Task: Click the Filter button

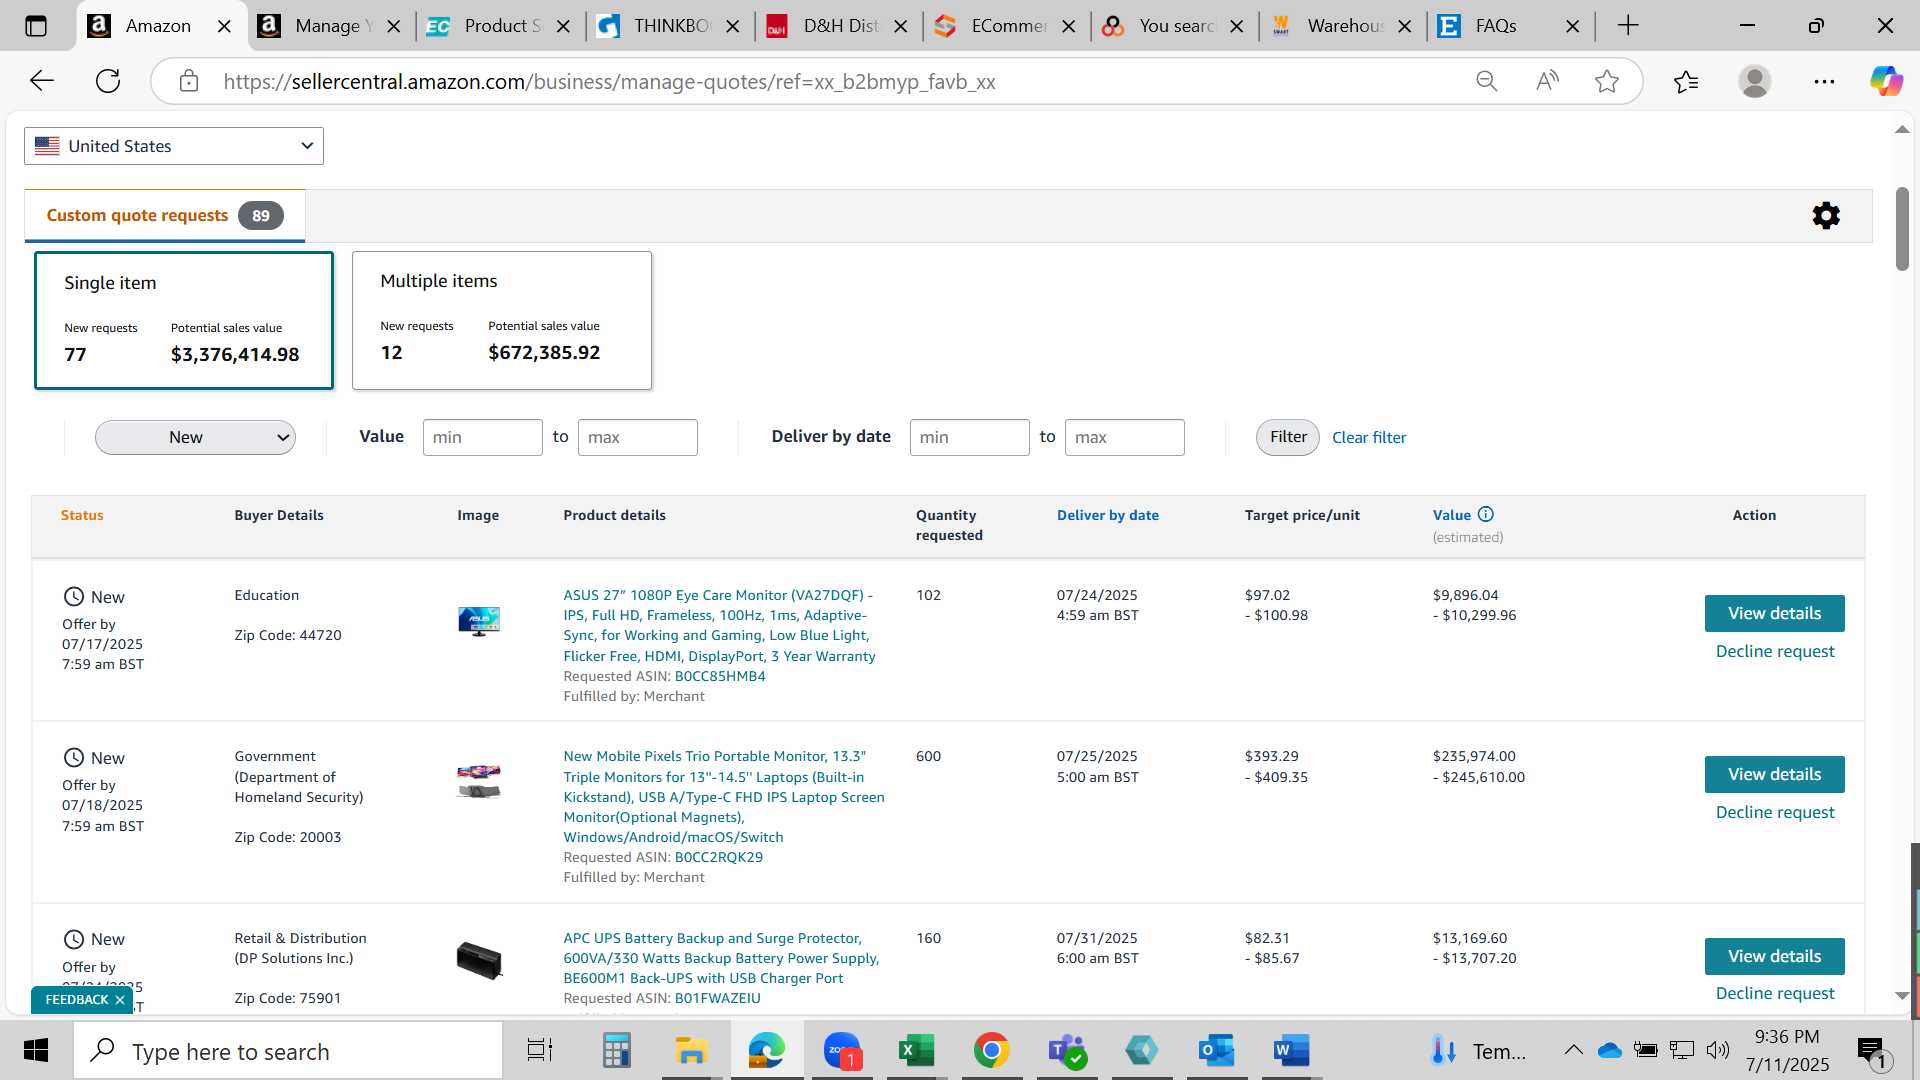Action: coord(1288,437)
